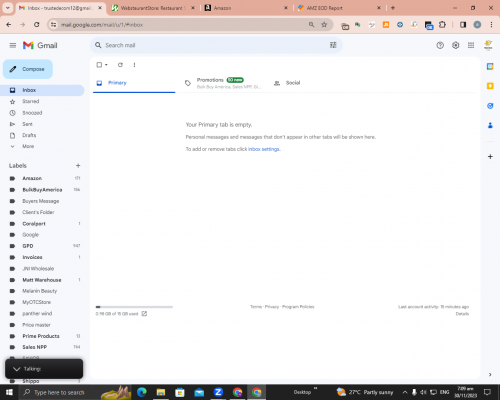Show search options filter icon
The height and width of the screenshot is (400, 500).
point(333,45)
